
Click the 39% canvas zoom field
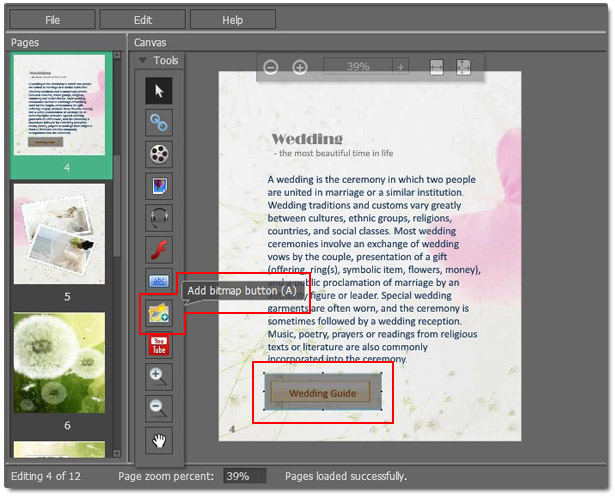click(358, 66)
